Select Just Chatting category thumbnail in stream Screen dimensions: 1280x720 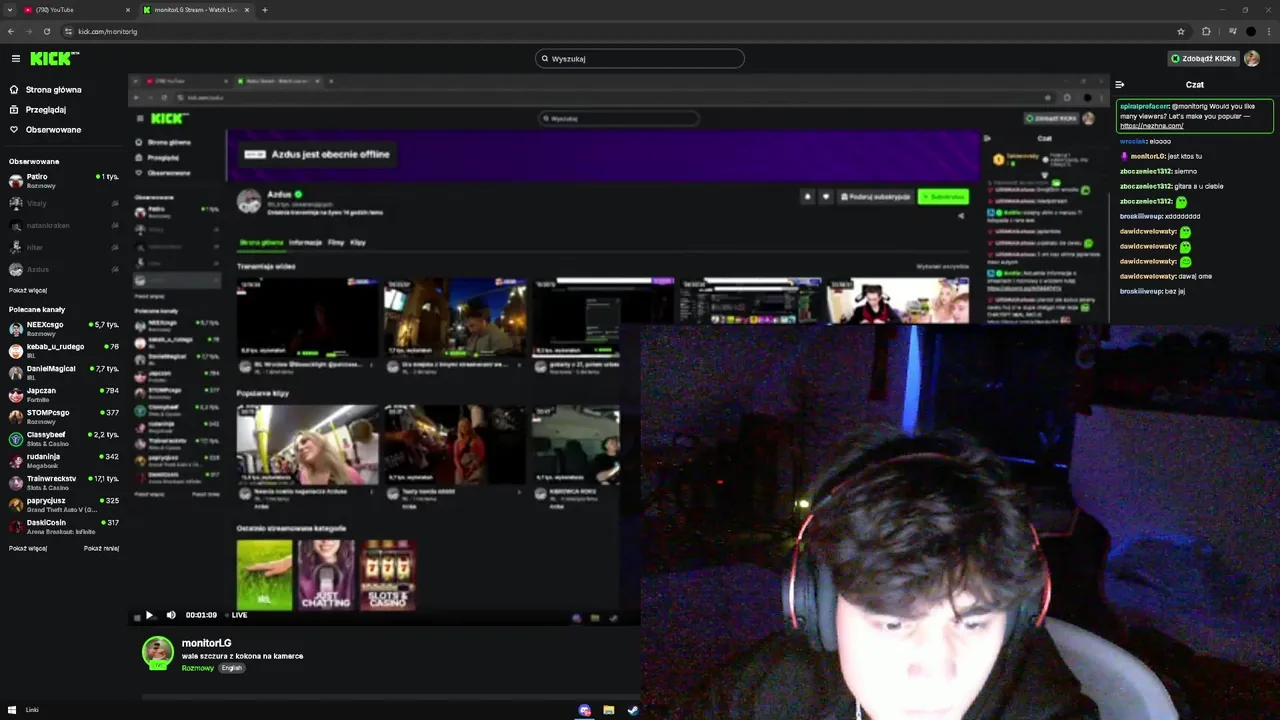tap(326, 575)
